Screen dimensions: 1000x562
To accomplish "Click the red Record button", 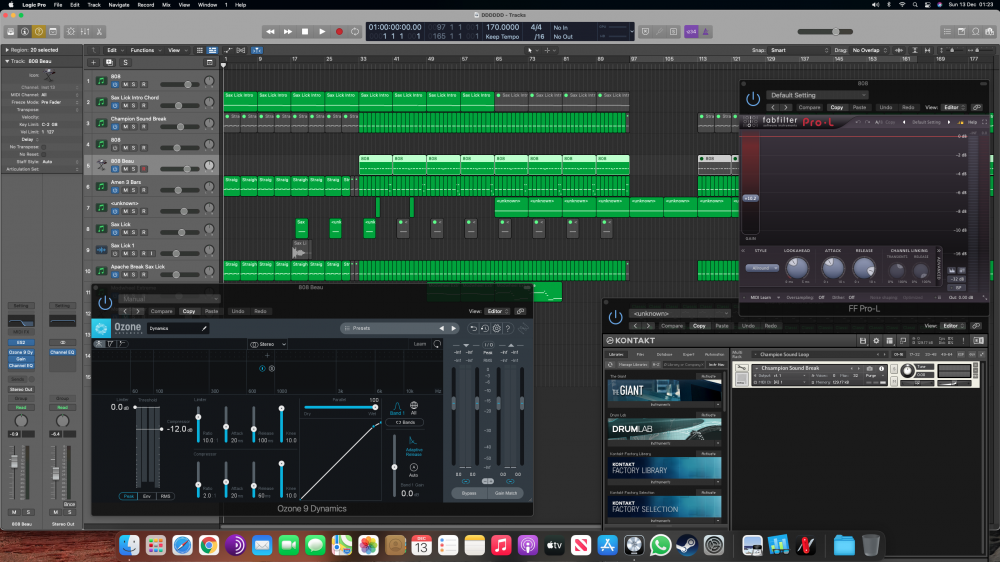I will pos(339,31).
